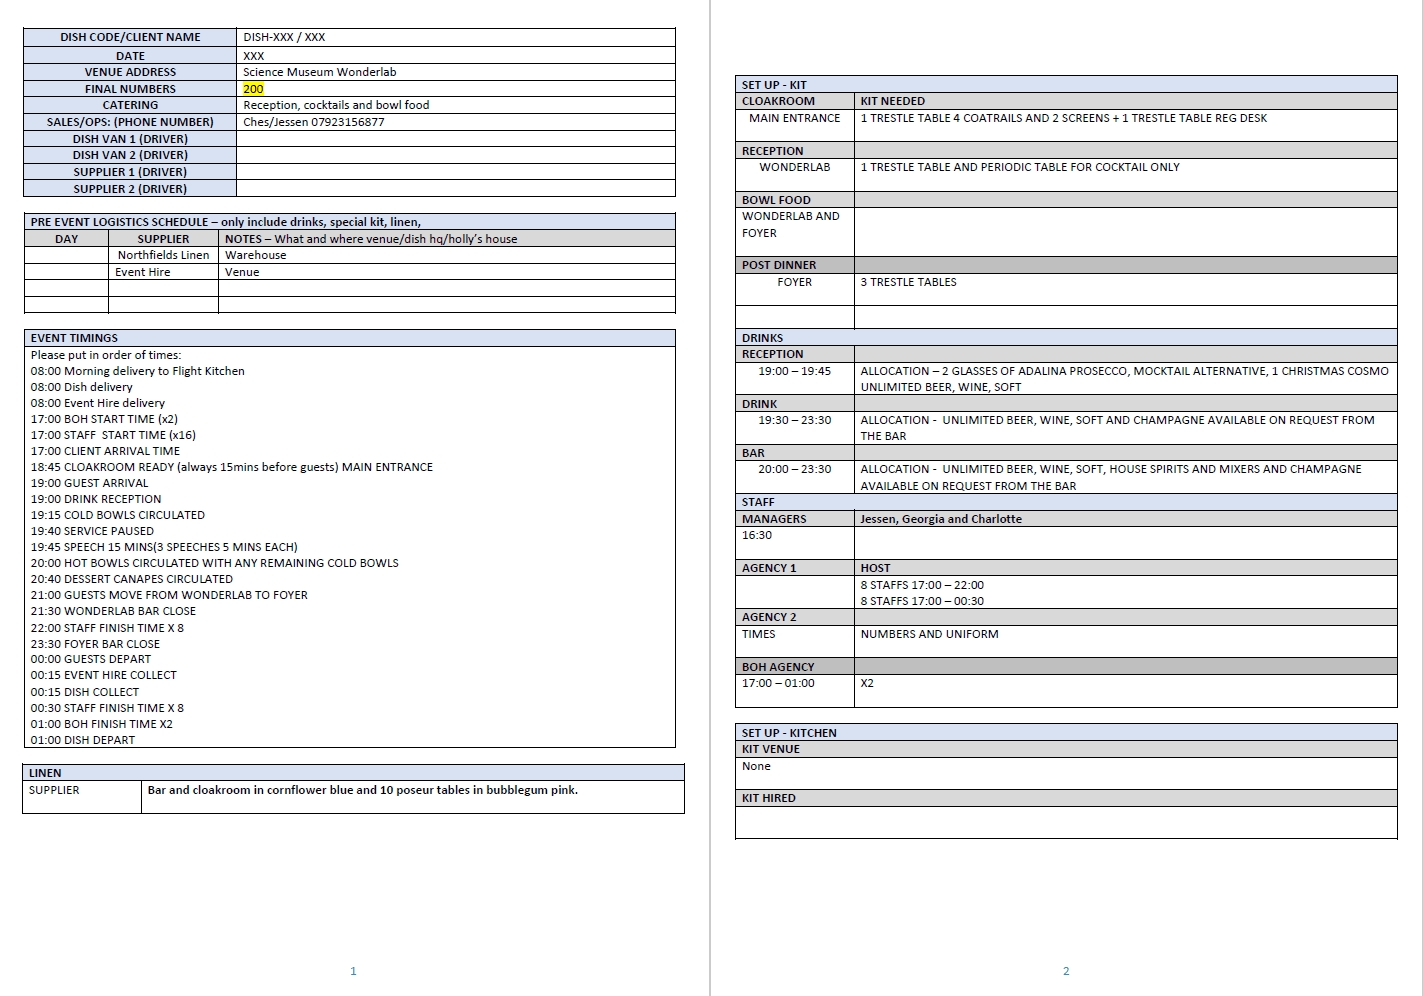The width and height of the screenshot is (1423, 996).
Task: Click the SET UP - KIT section header
Action: pyautogui.click(x=774, y=85)
